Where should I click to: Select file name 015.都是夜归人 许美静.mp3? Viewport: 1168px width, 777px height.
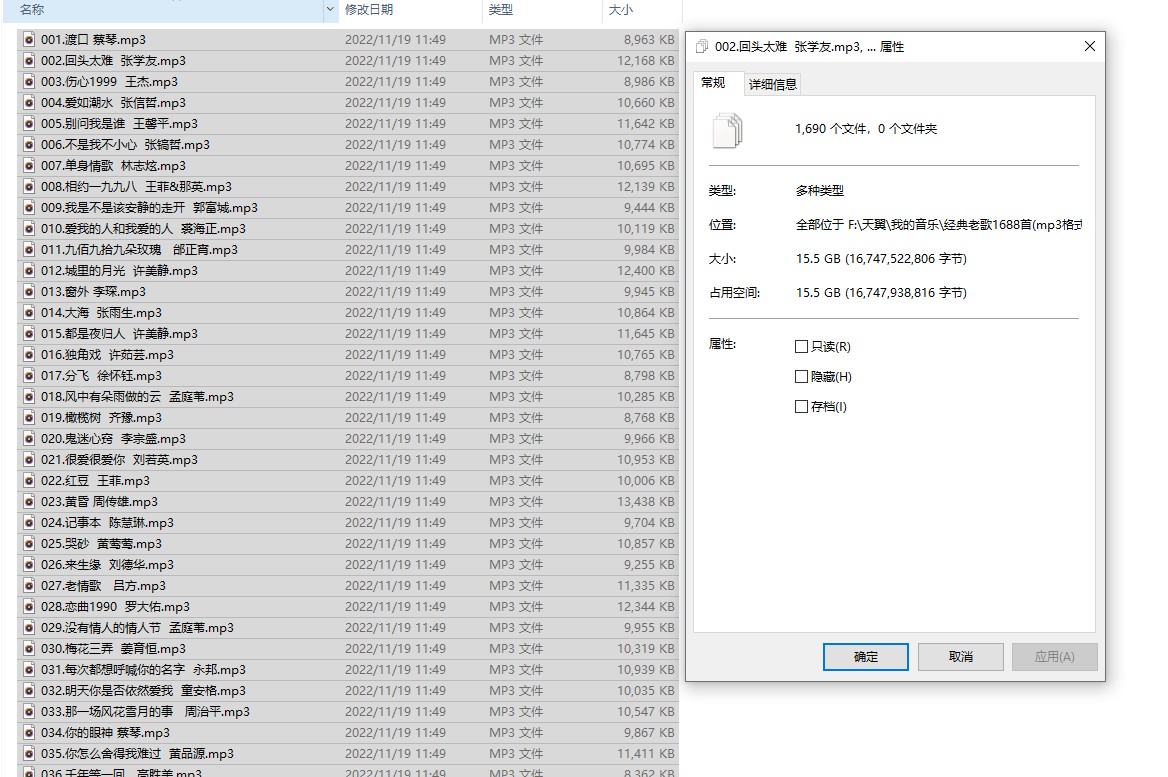point(119,334)
